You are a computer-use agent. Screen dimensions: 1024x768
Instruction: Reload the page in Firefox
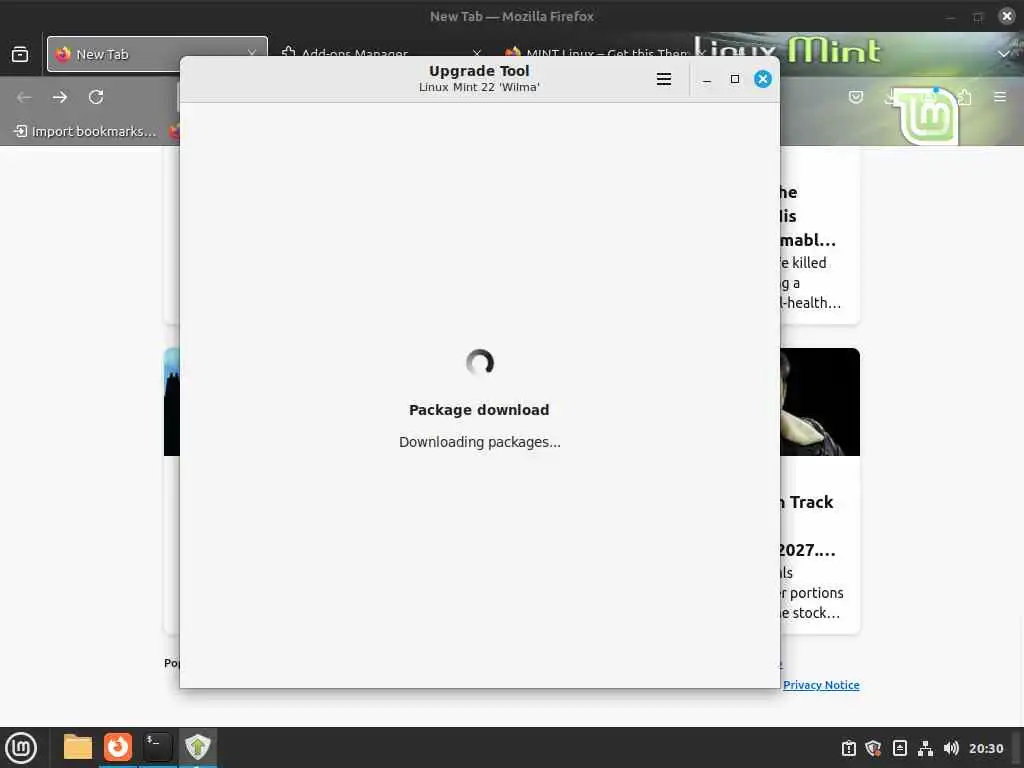click(96, 97)
